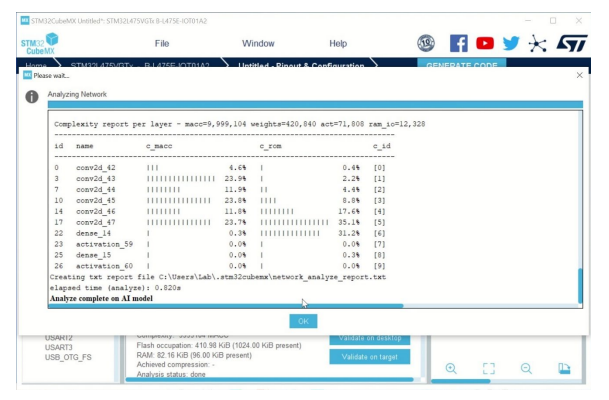Viewport: 609px width, 400px height.
Task: Click the pinout view horizontal scrollbar
Action: [461, 381]
